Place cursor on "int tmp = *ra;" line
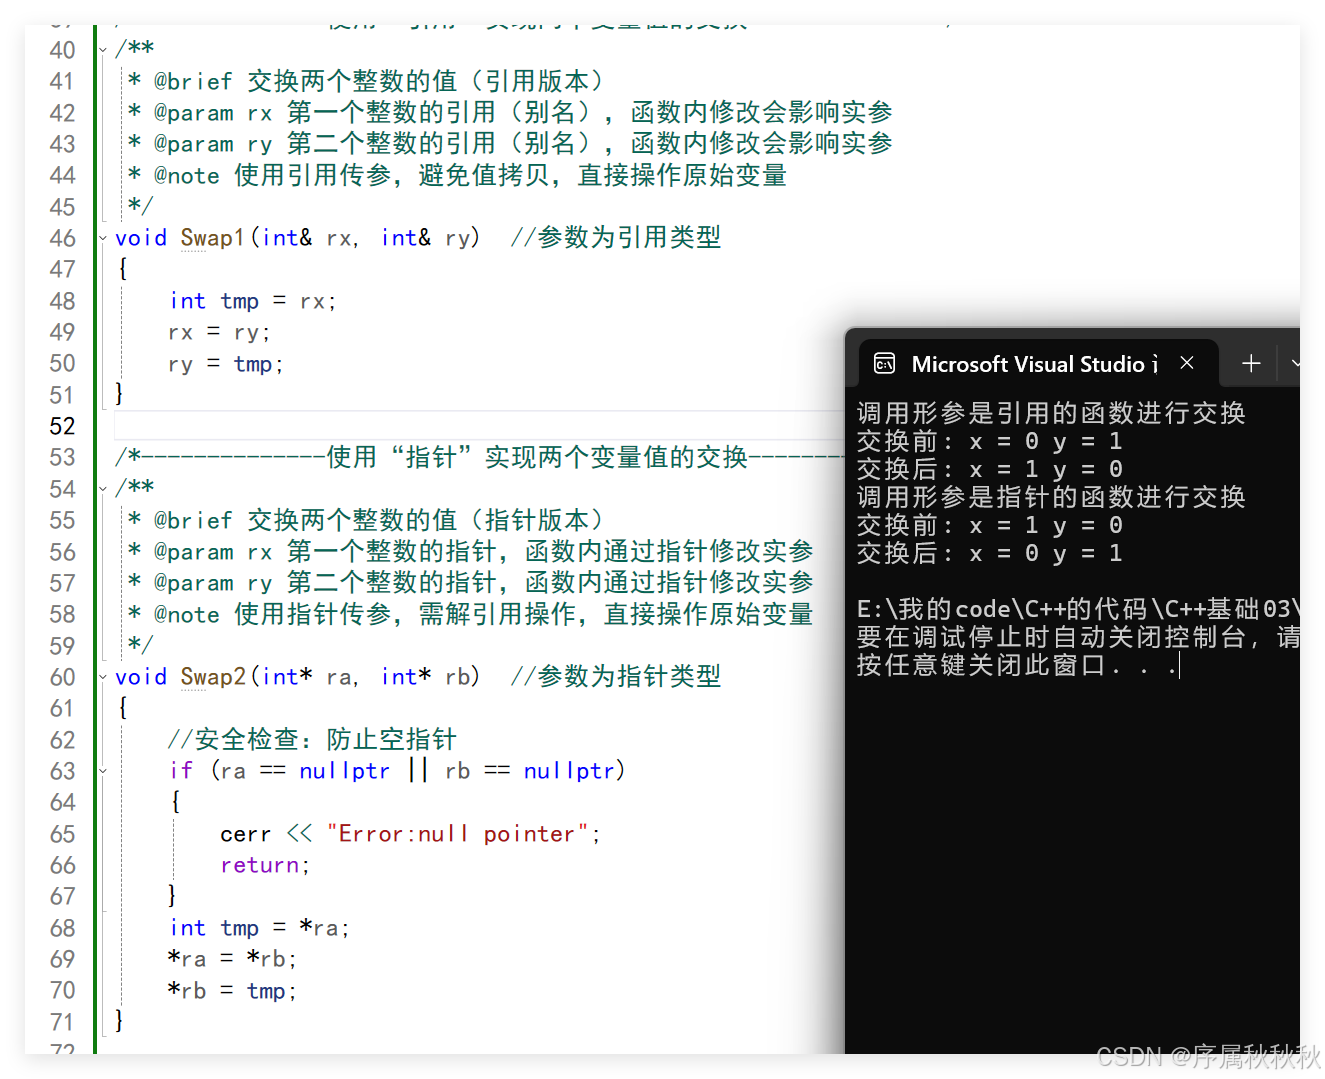 259,928
